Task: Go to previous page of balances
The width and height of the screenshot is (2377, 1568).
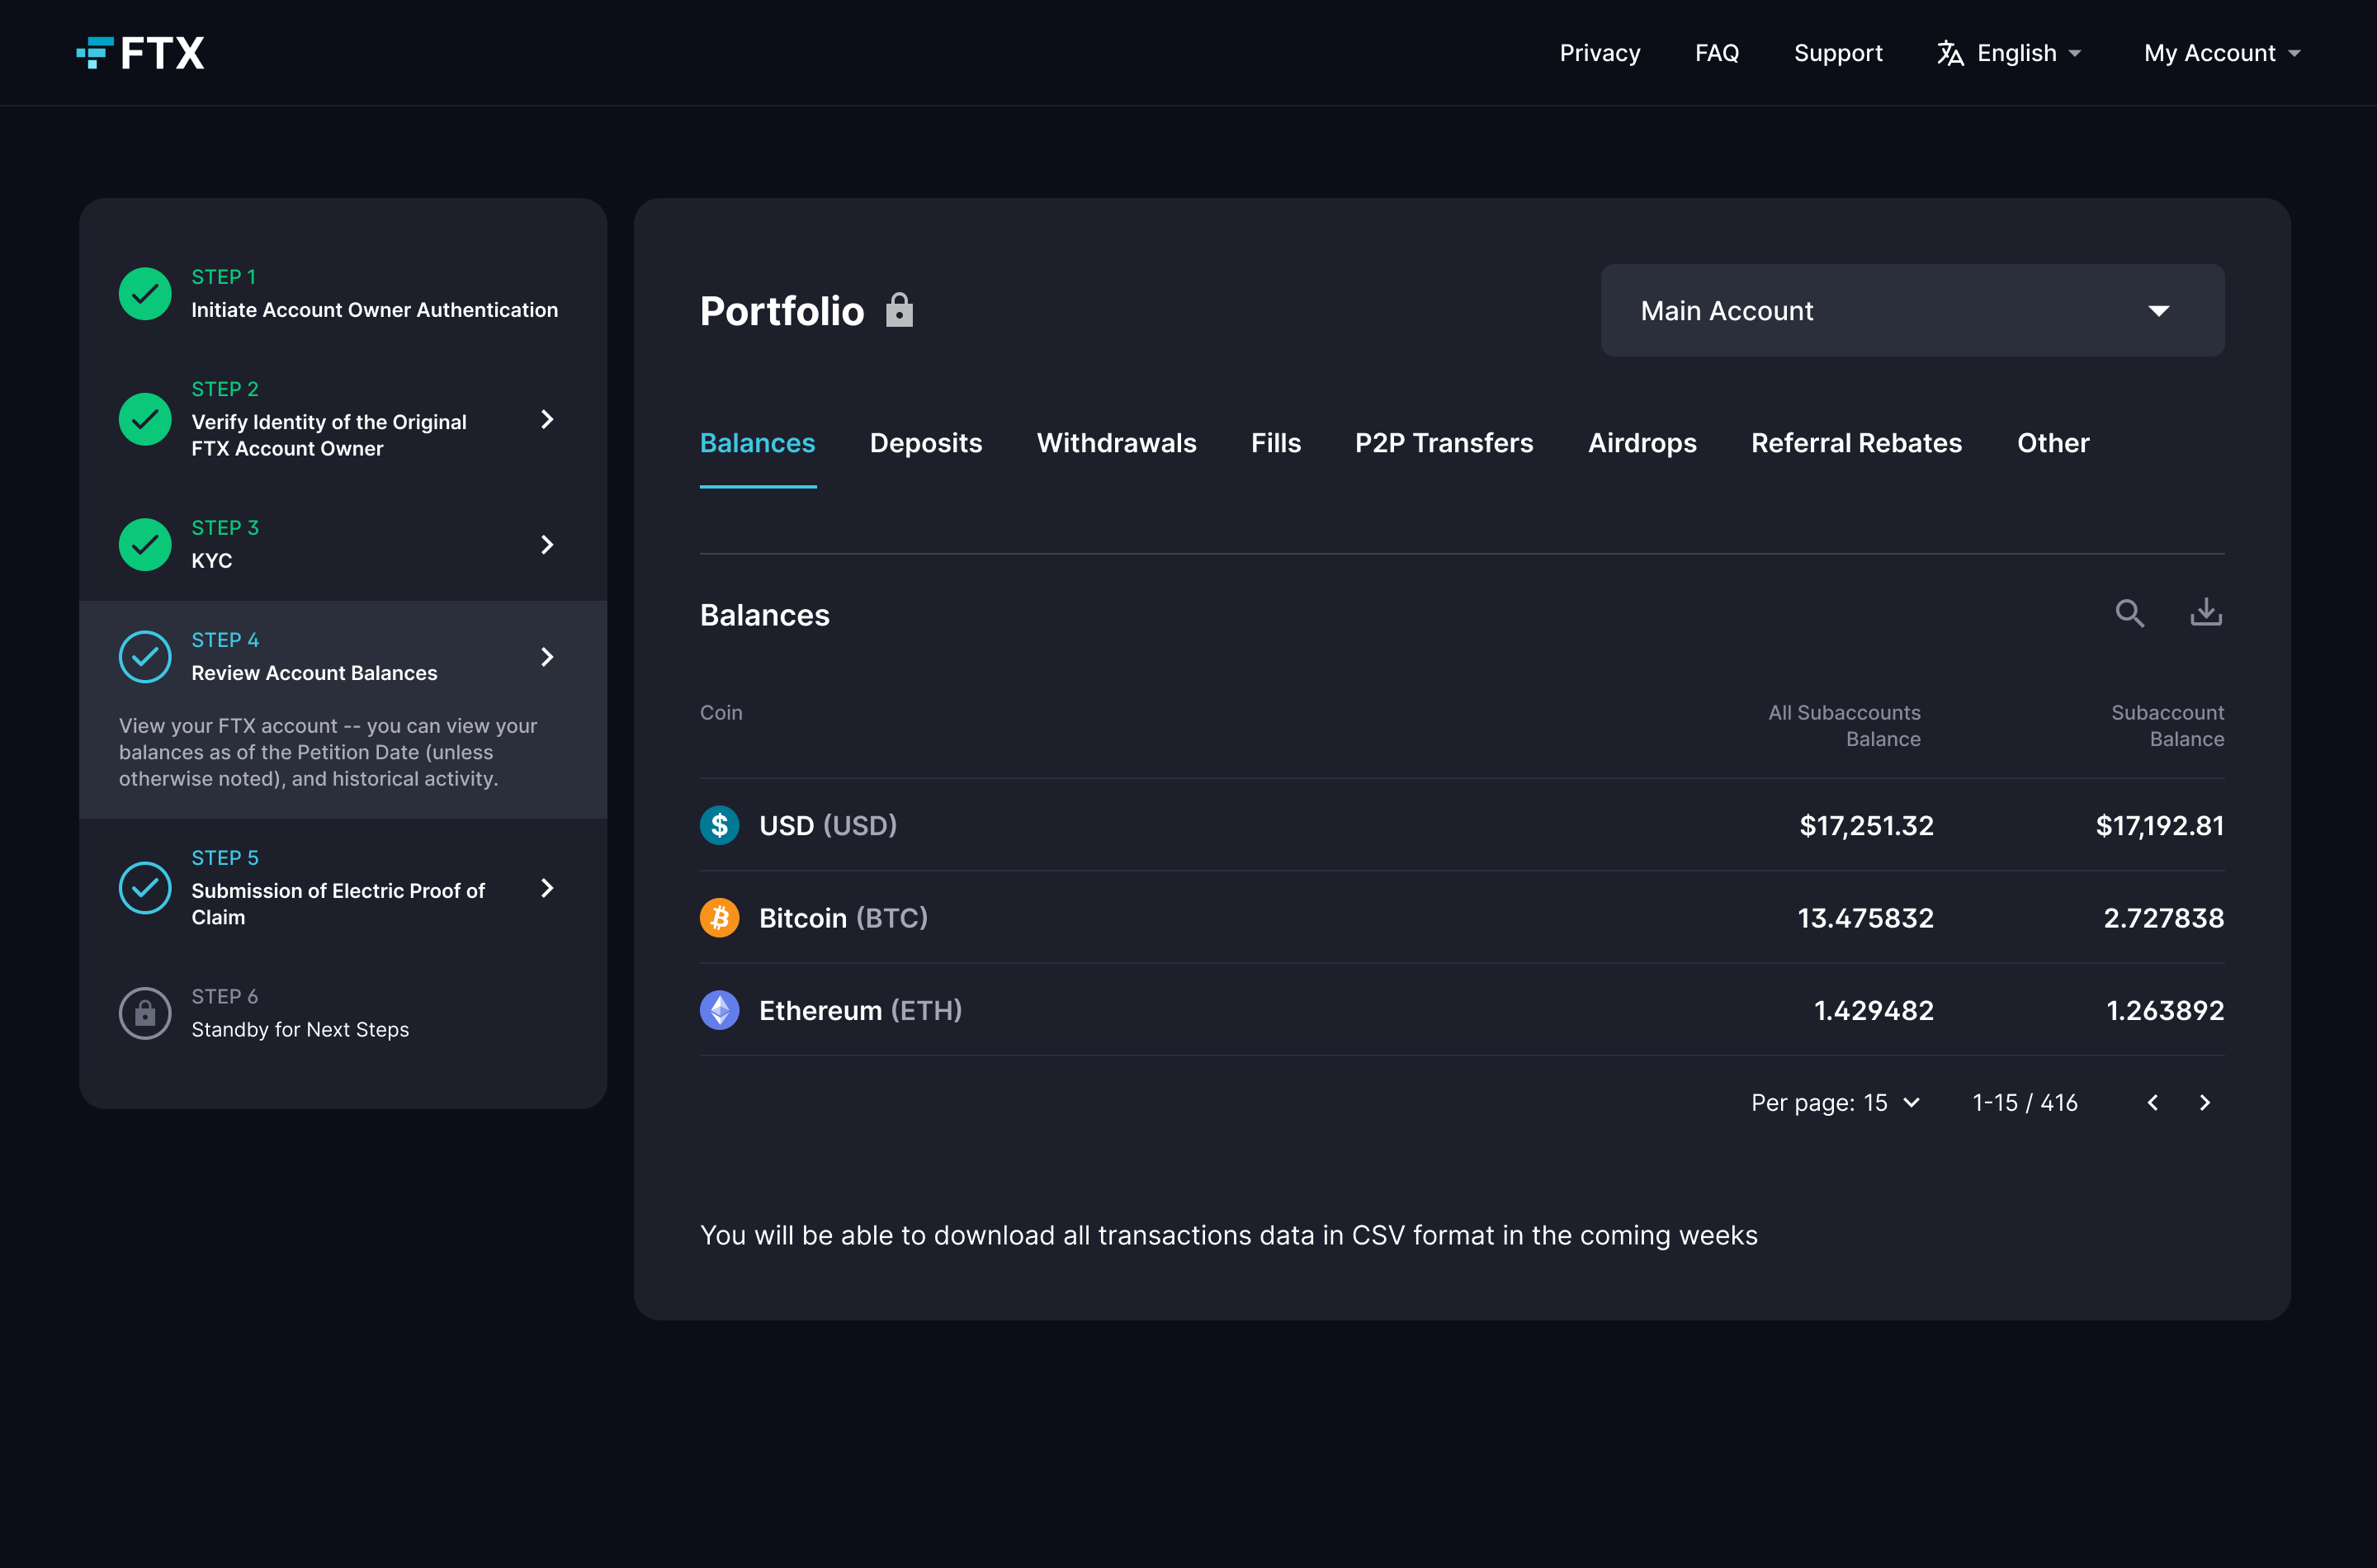Action: [2152, 1103]
